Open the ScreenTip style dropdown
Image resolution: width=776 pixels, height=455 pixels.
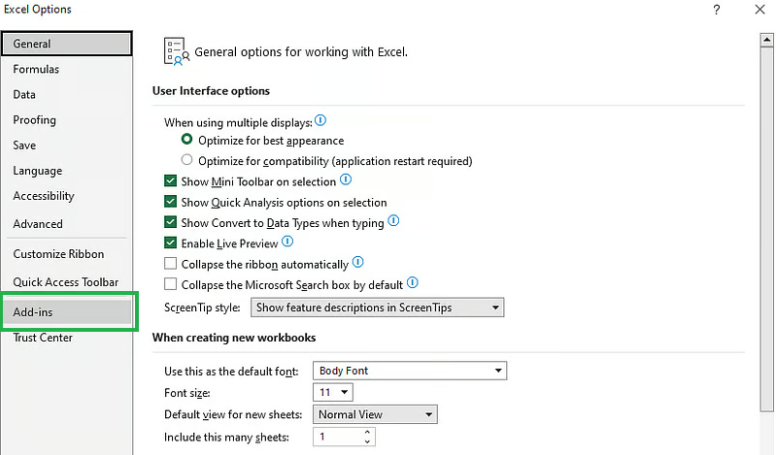click(x=377, y=307)
